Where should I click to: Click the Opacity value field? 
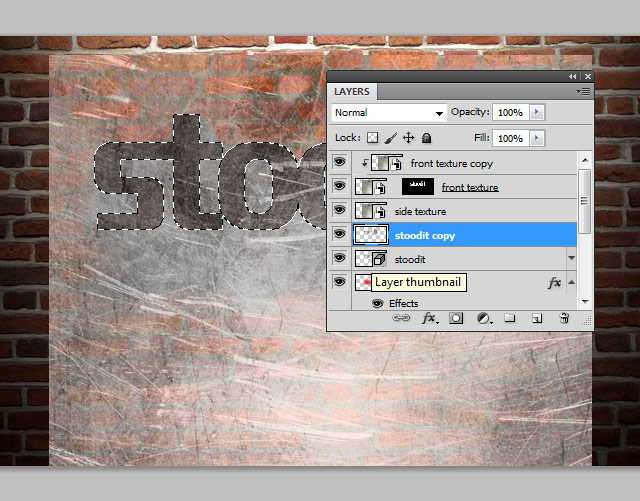(511, 112)
